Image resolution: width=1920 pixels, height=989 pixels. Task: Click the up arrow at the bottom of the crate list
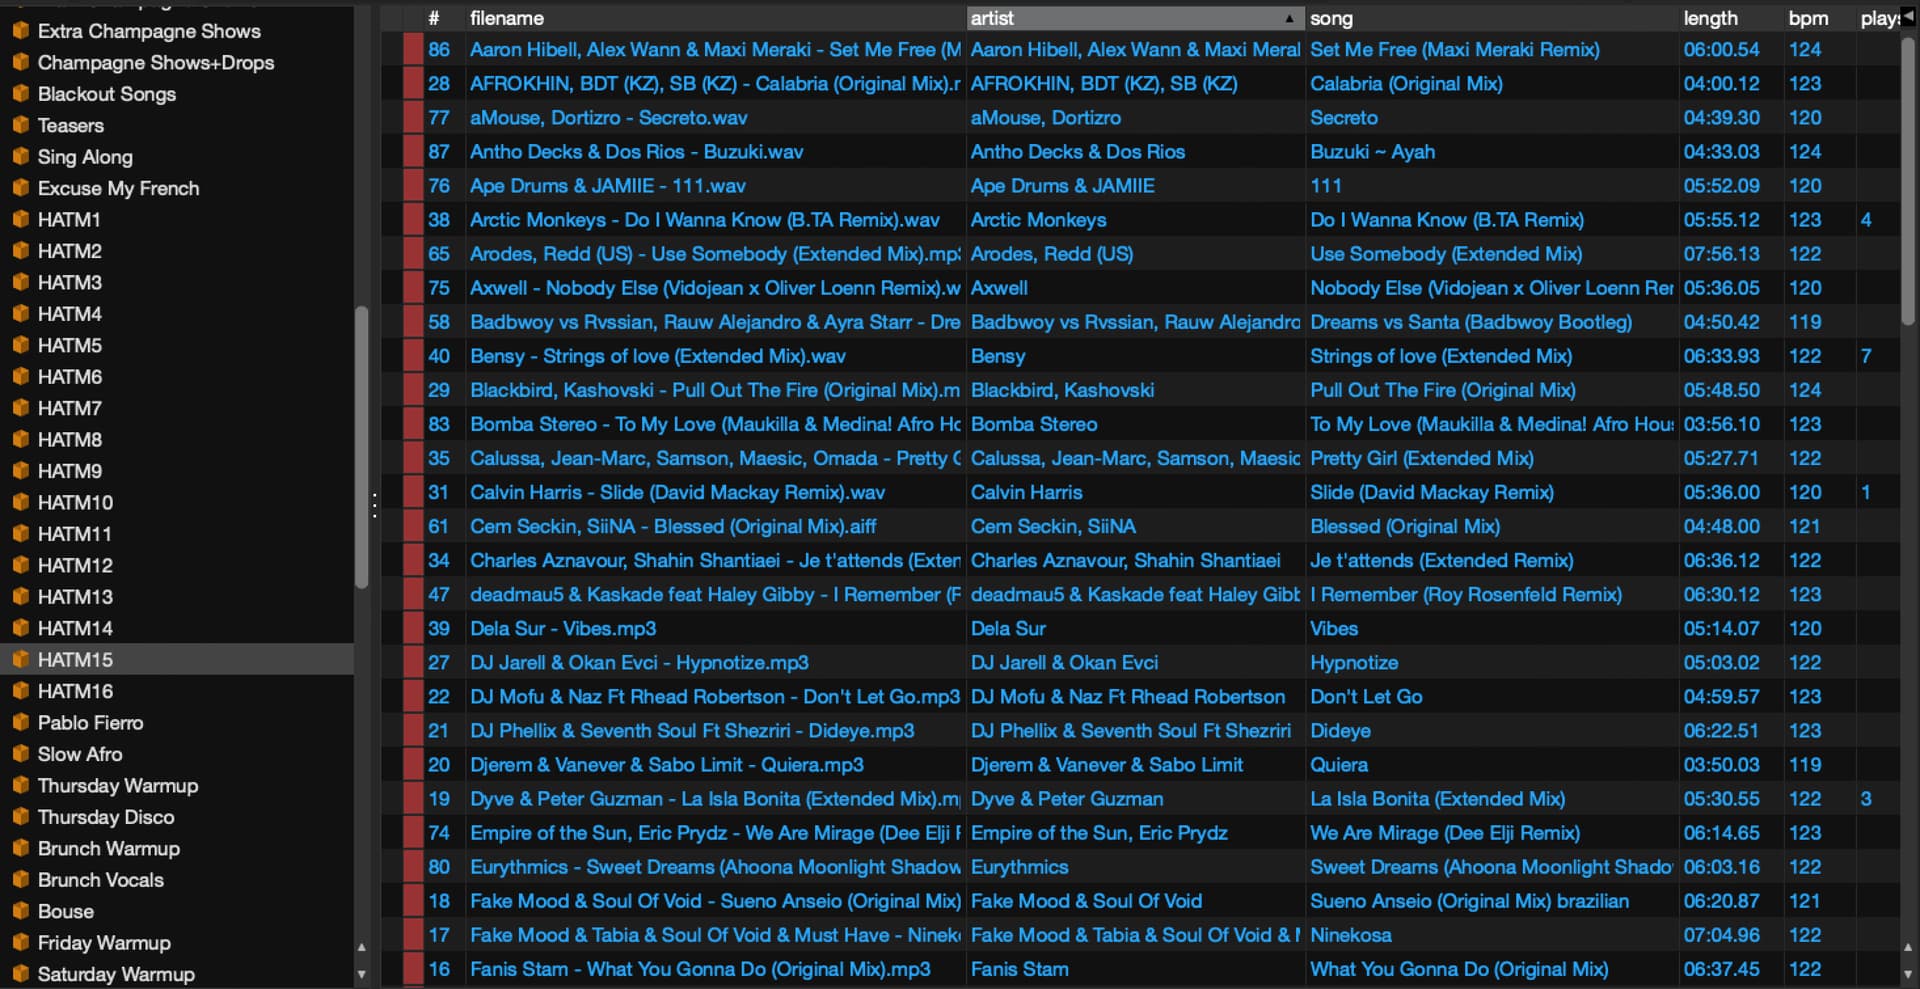(x=362, y=947)
